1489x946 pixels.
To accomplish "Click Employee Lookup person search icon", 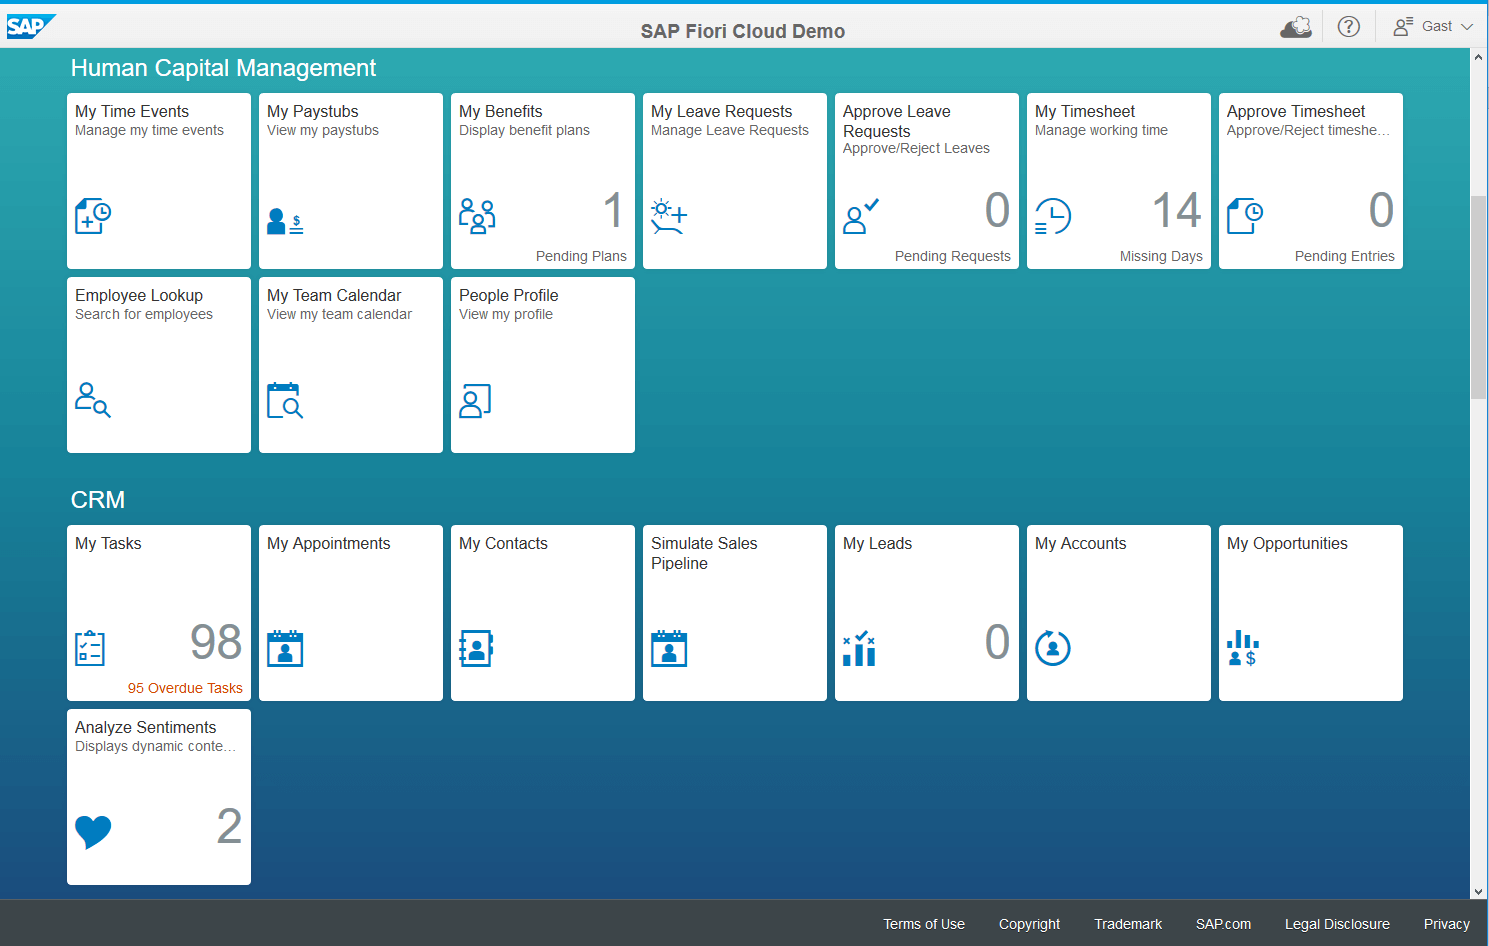I will point(93,400).
